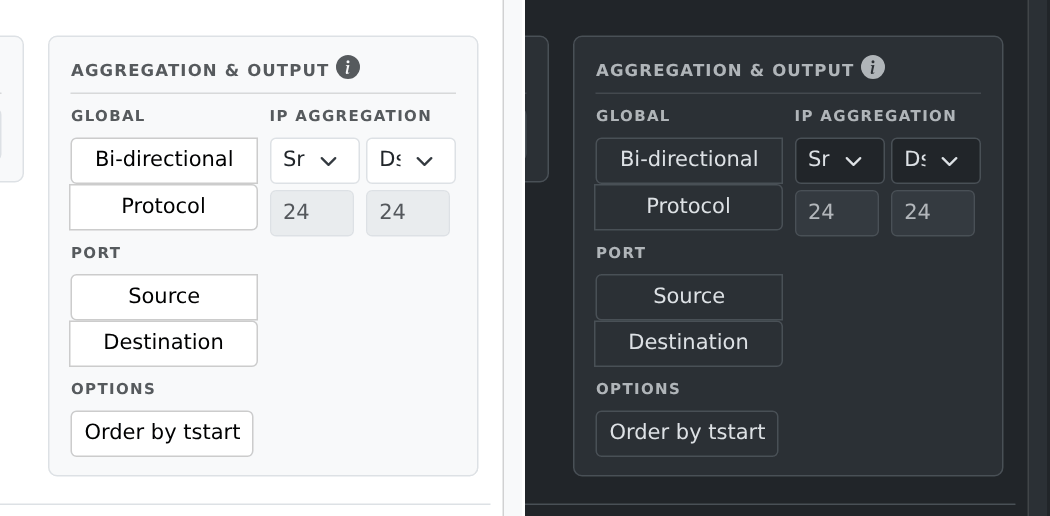Click 'IP AGGREGATION' label in light panel
Viewport: 1050px width, 516px height.
[x=351, y=116]
